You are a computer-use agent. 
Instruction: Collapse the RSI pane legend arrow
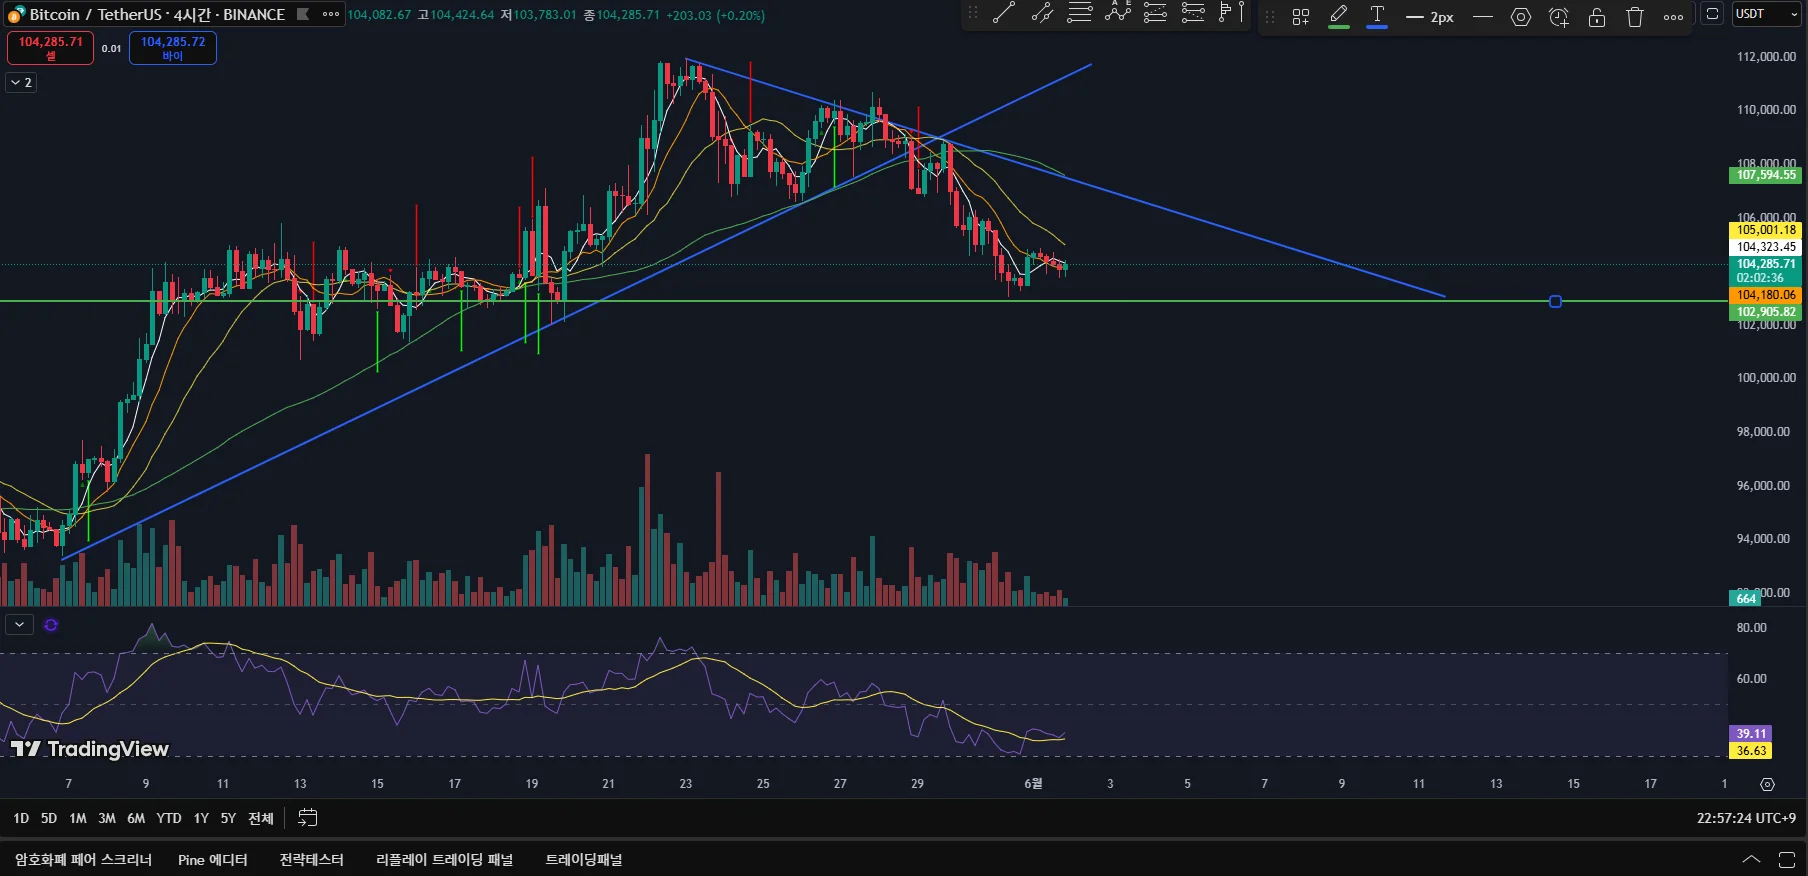coord(19,625)
